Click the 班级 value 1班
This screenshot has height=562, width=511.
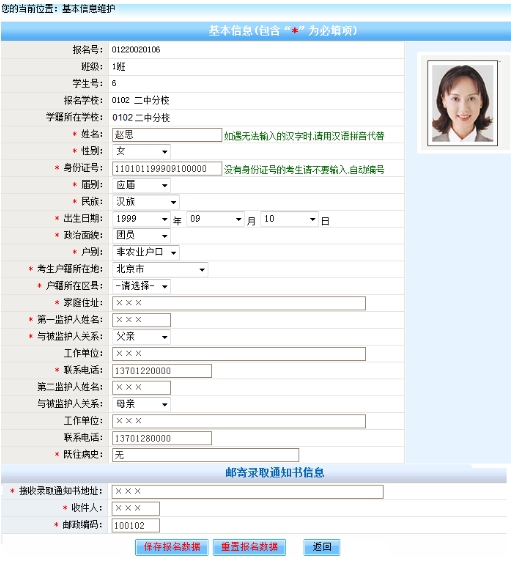click(x=119, y=67)
